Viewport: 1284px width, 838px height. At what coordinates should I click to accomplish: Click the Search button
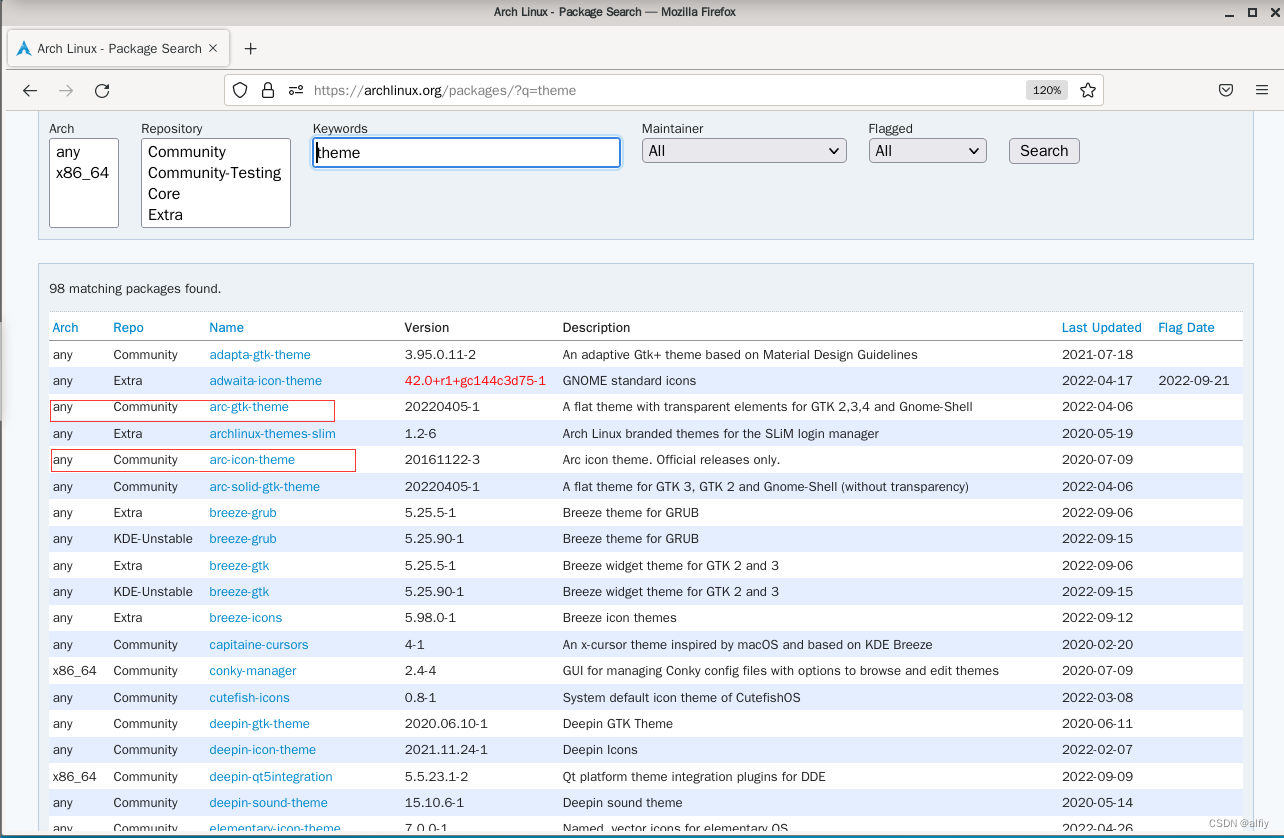point(1044,151)
